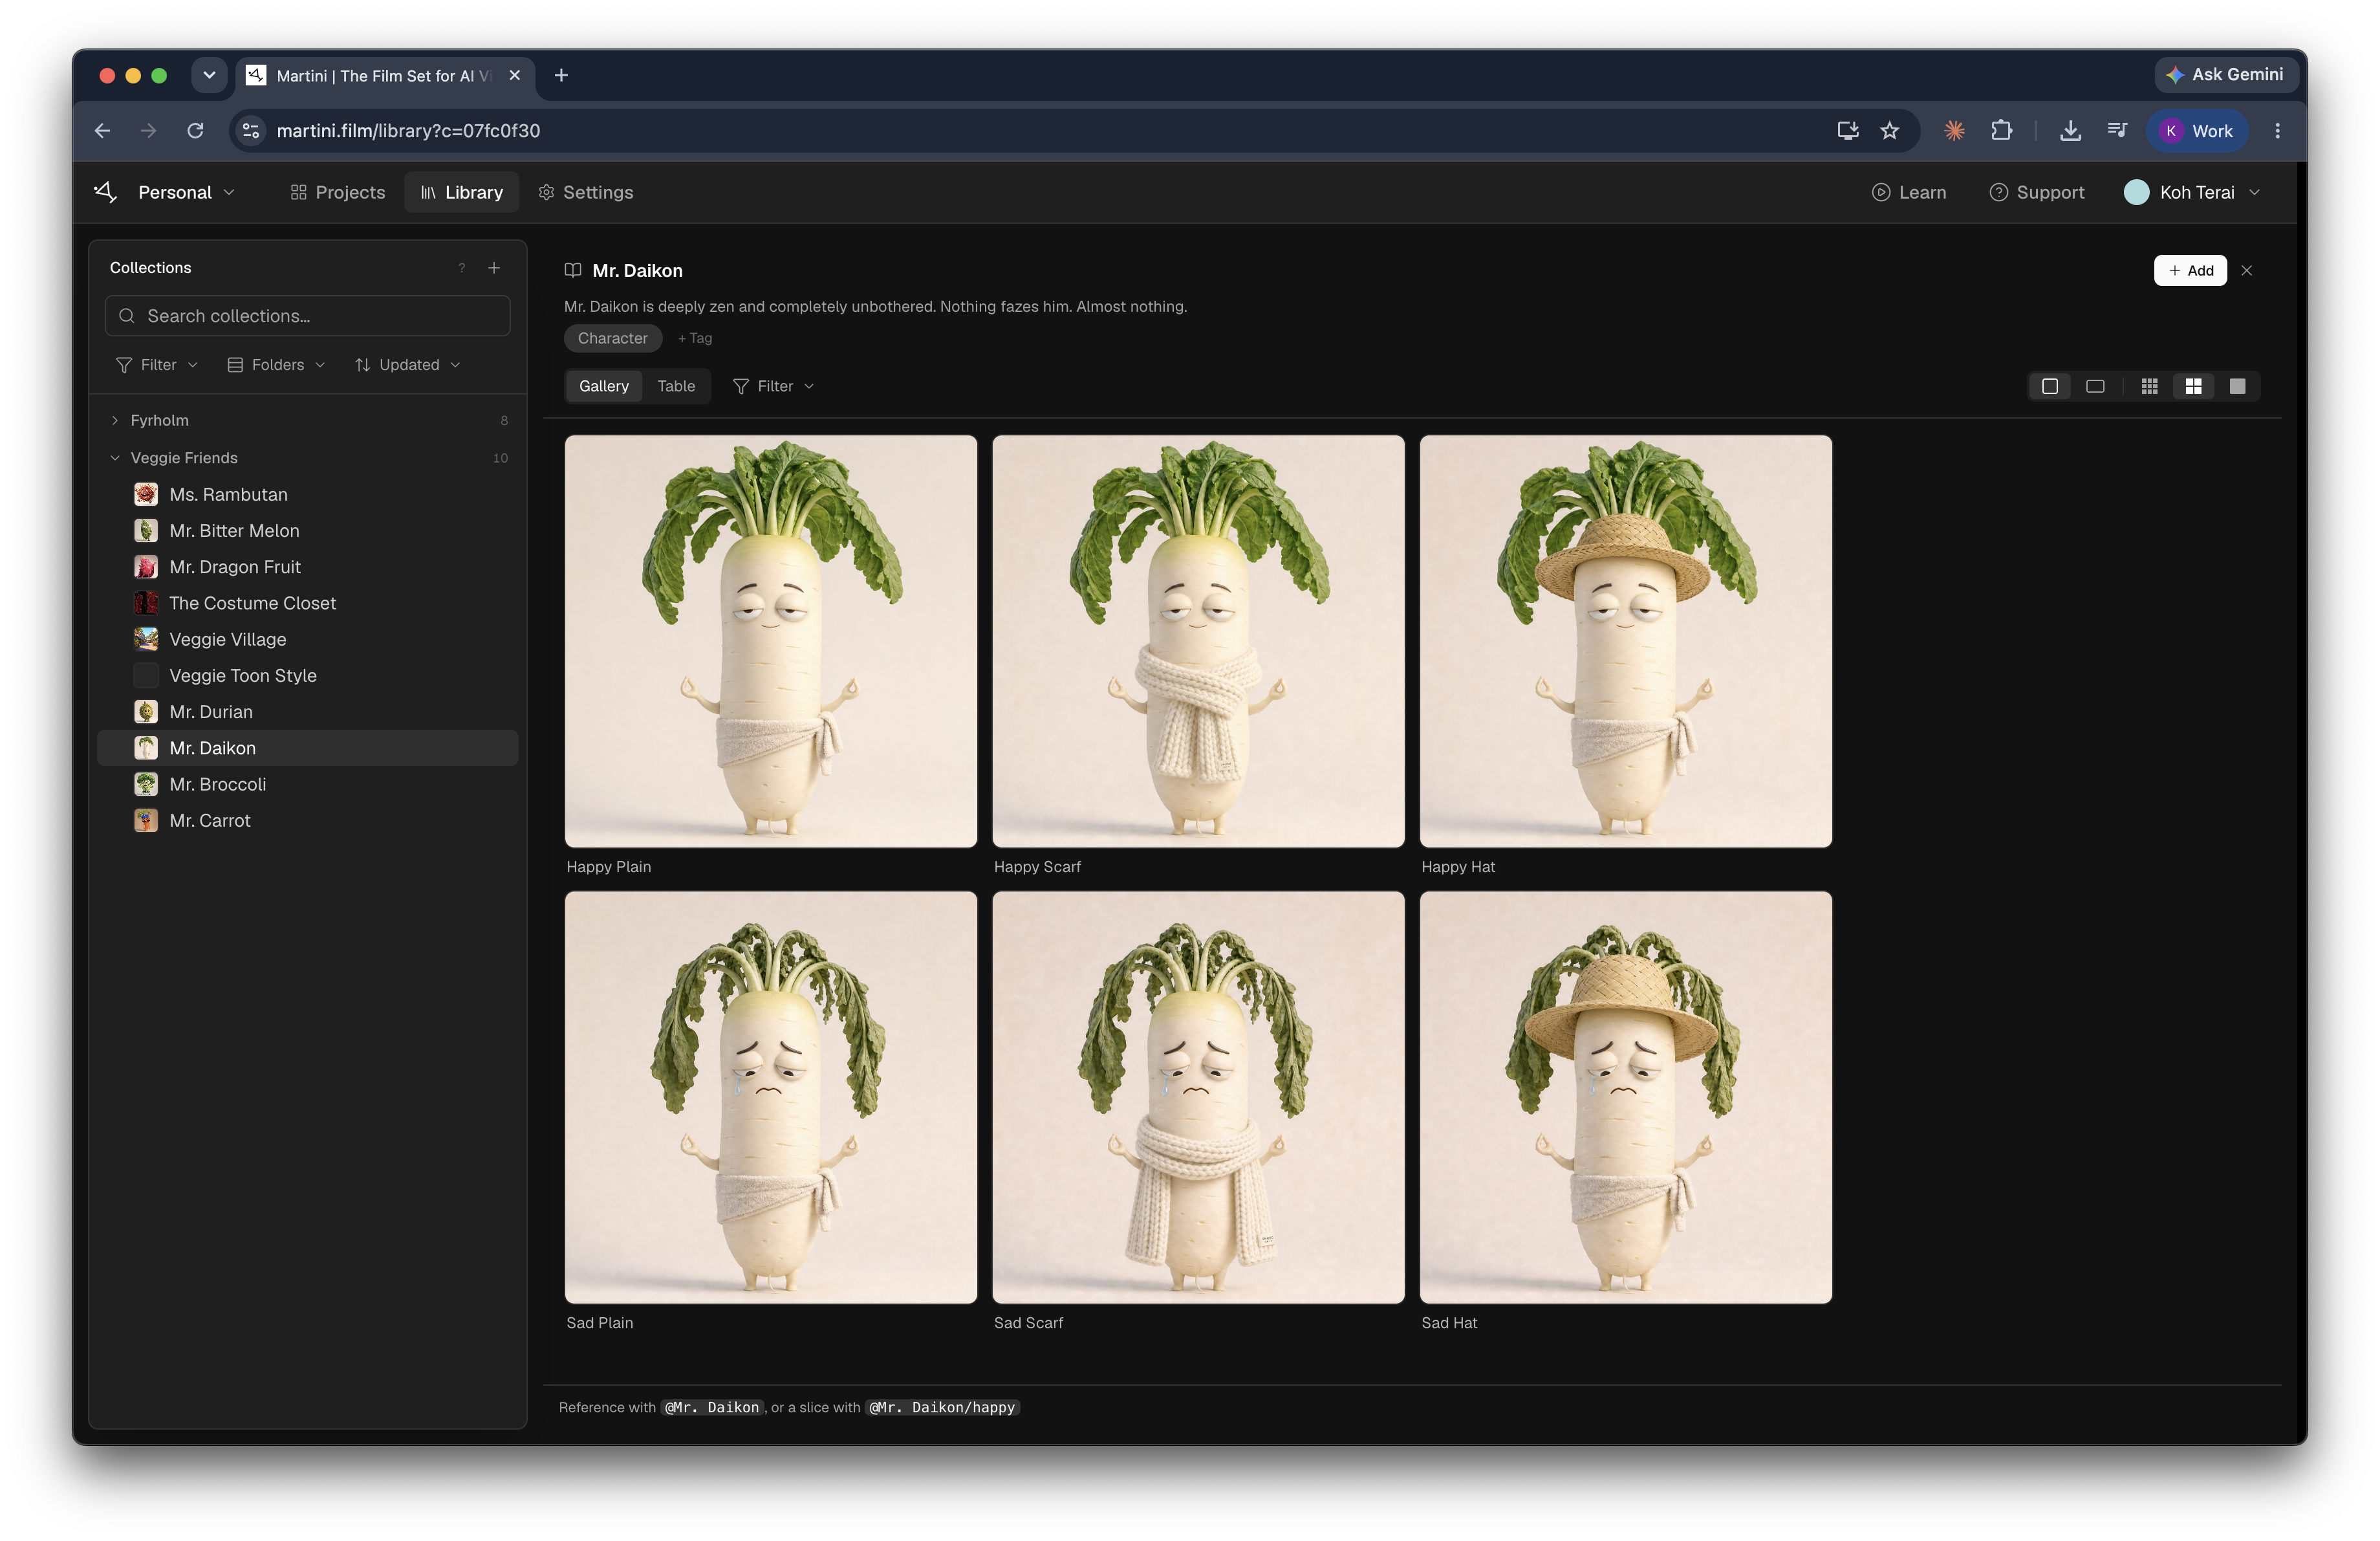Screen dimensions: 2380x1541
Task: Open the Personal workspace dropdown
Action: coord(187,192)
